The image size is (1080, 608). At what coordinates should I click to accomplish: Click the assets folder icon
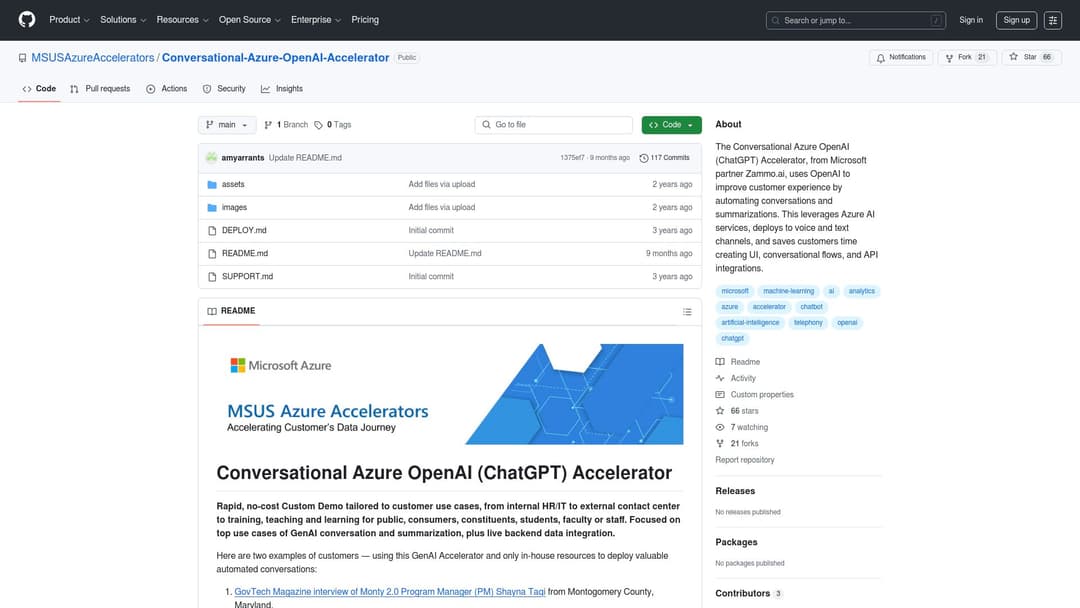coord(212,185)
